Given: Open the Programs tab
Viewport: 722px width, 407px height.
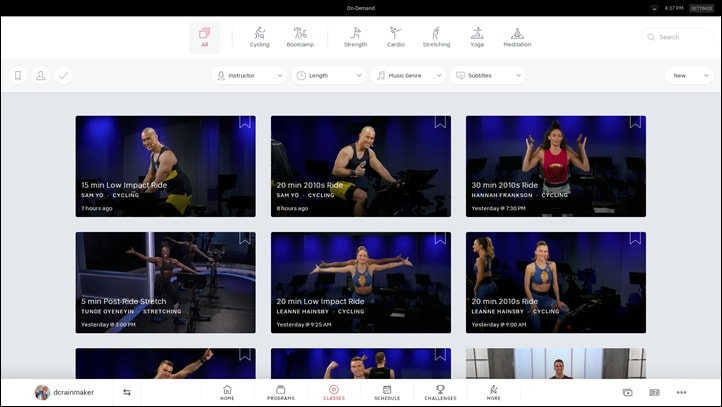Looking at the screenshot, I should tap(280, 393).
